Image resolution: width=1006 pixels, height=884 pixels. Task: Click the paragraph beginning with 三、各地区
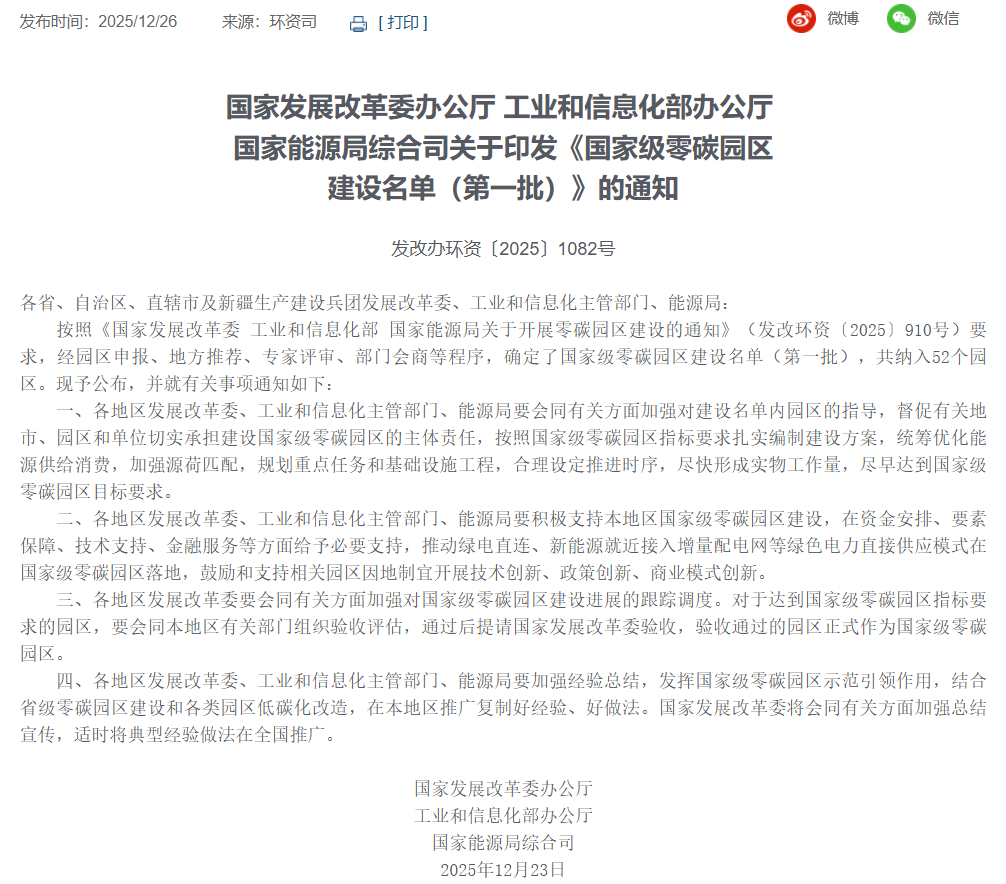click(x=503, y=627)
